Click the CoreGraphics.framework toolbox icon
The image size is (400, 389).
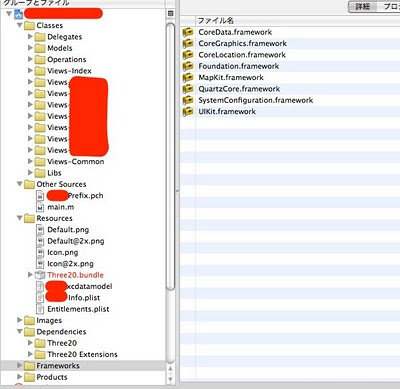[x=188, y=43]
